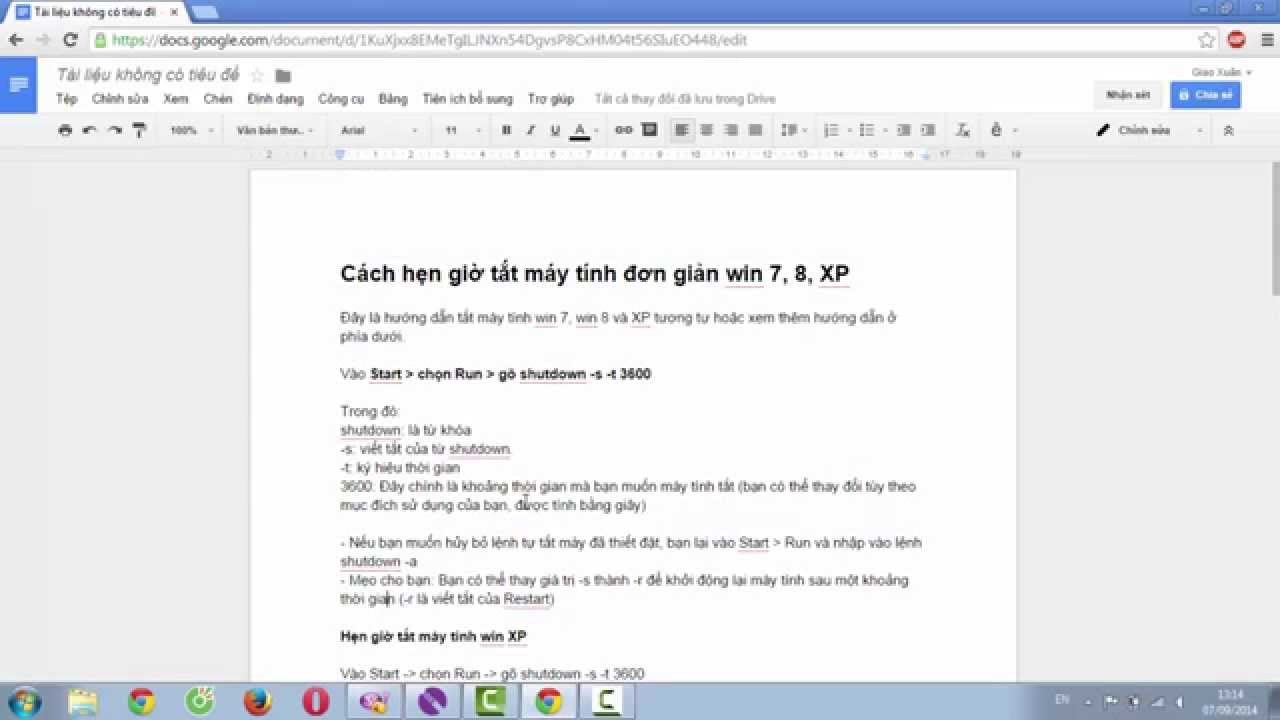Viewport: 1280px width, 720px height.
Task: Align text to the left
Action: 682,130
